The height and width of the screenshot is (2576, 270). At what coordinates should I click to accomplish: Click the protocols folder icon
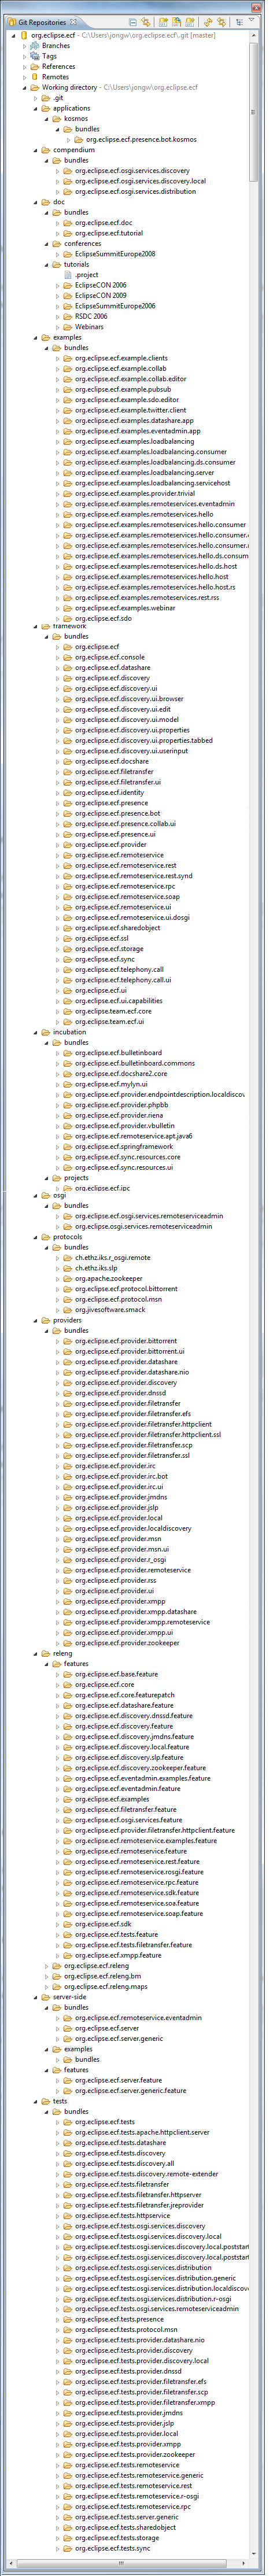[46, 1237]
